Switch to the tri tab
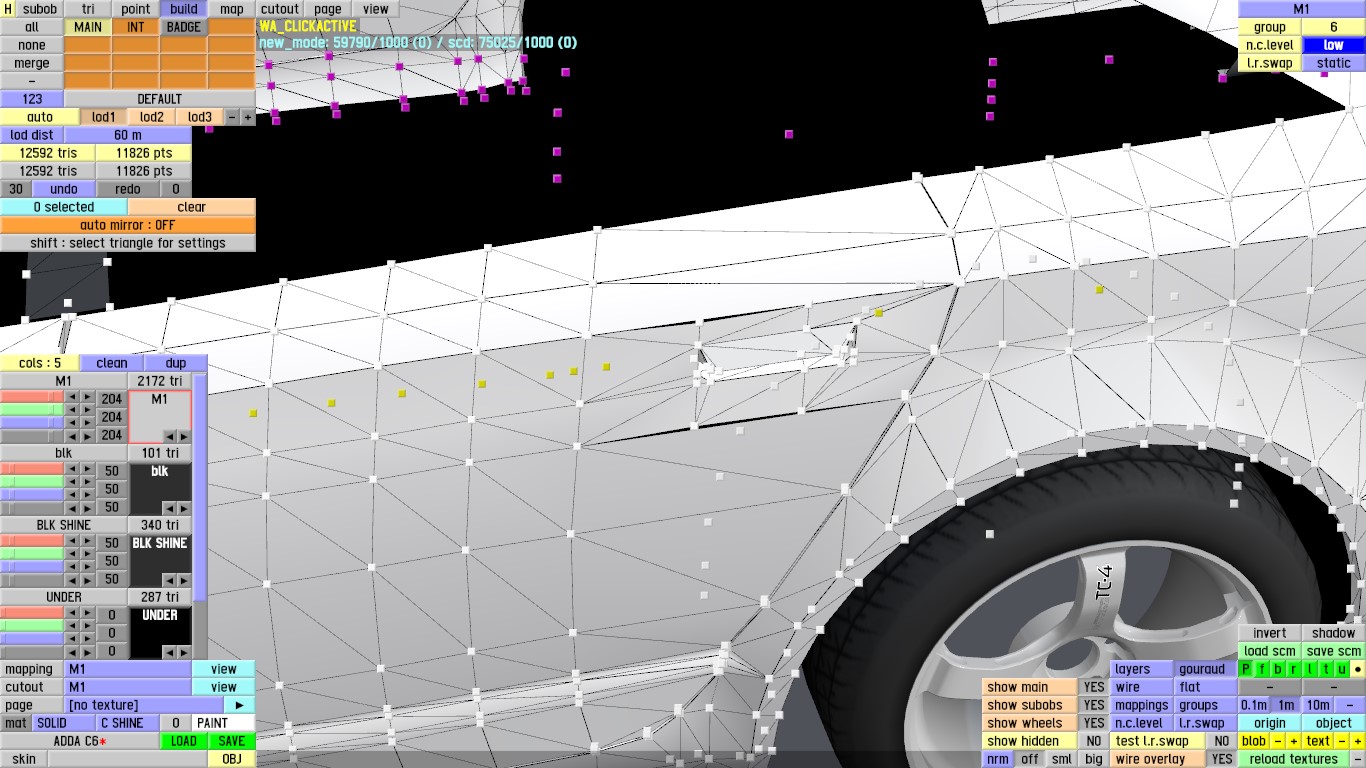Viewport: 1366px width, 768px height. [x=88, y=9]
